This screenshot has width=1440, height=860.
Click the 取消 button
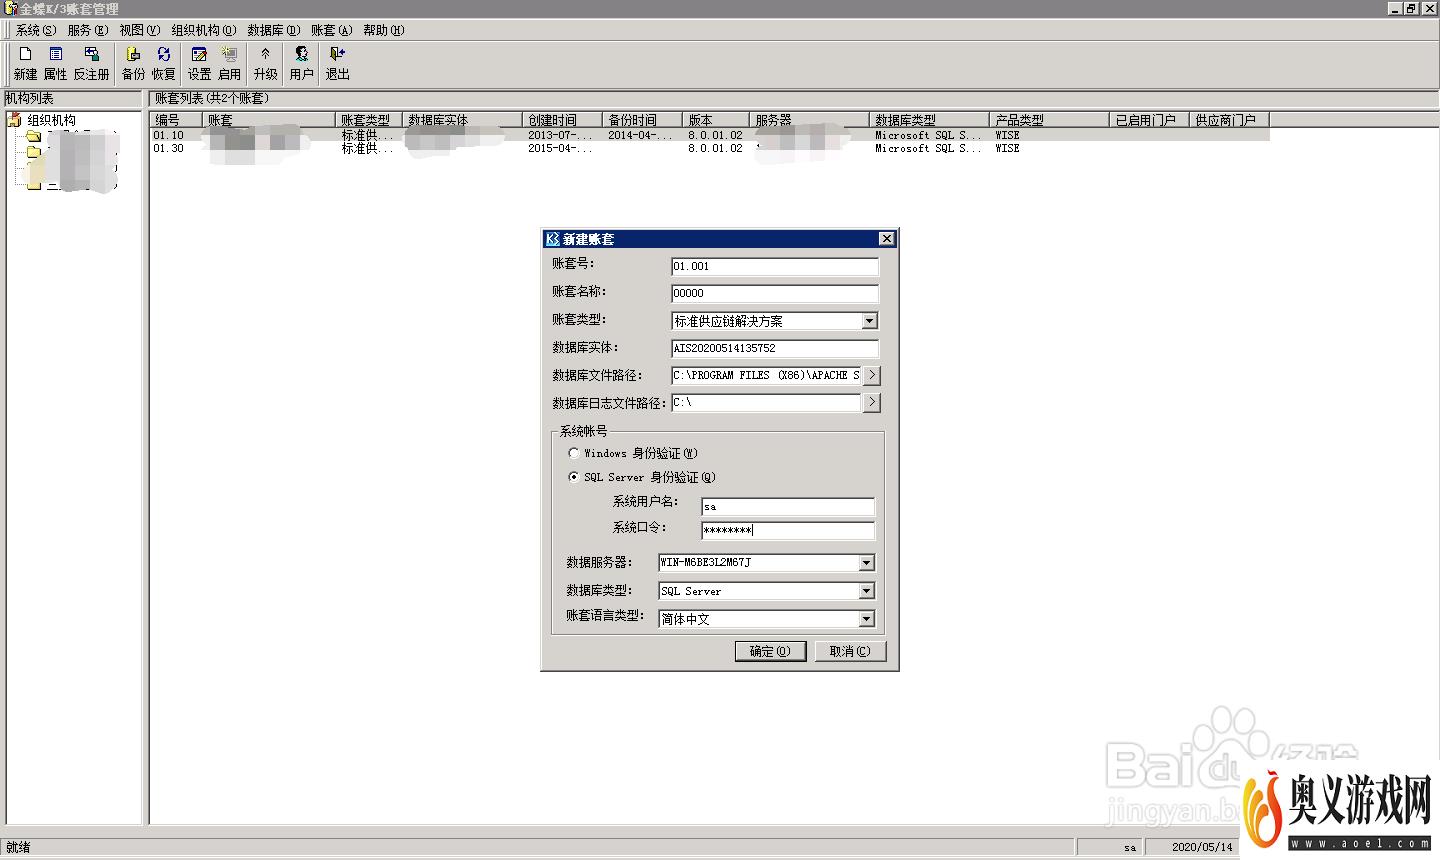point(850,651)
